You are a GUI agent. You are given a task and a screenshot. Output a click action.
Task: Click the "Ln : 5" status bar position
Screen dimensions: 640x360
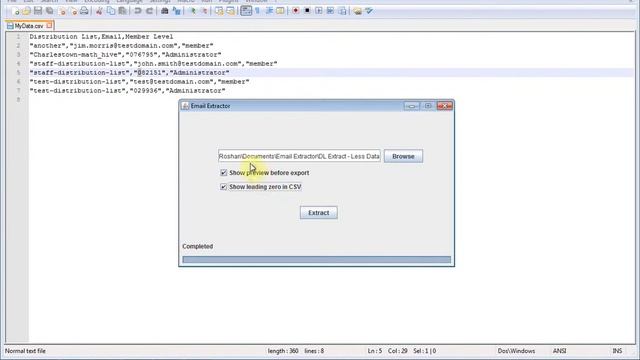click(x=375, y=351)
